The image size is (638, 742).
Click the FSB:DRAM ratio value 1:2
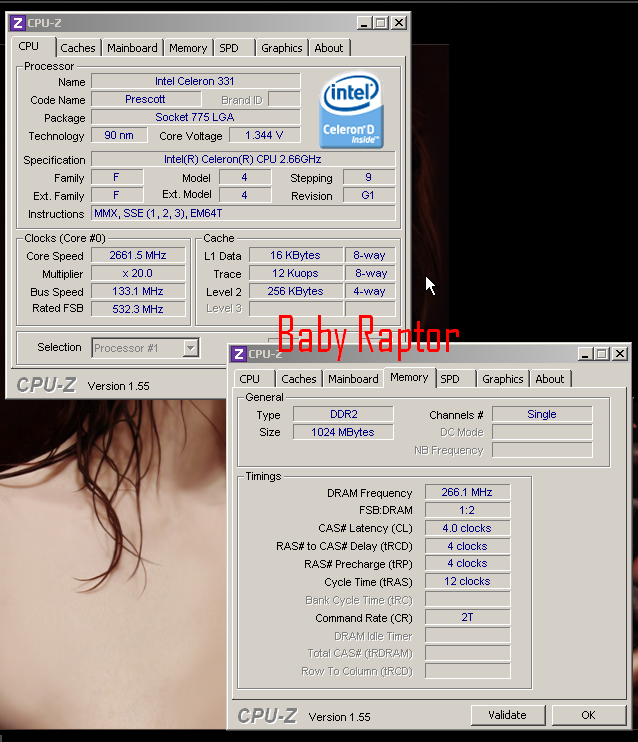pyautogui.click(x=468, y=510)
